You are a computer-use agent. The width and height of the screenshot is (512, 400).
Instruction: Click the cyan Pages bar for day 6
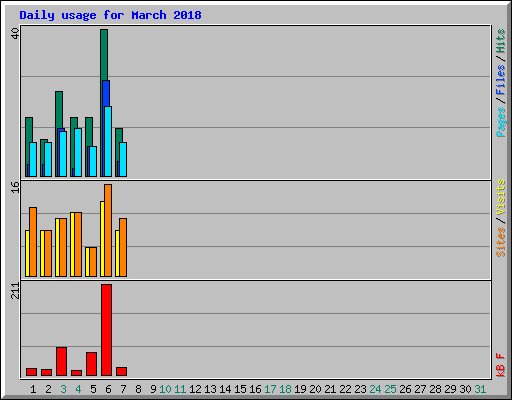pos(108,141)
